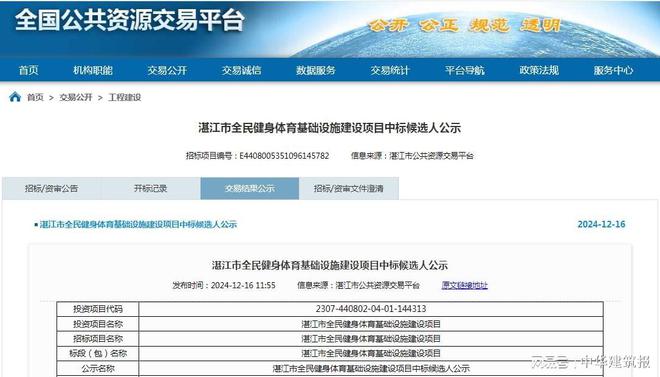Open 数据服务 navigation item

(316, 70)
